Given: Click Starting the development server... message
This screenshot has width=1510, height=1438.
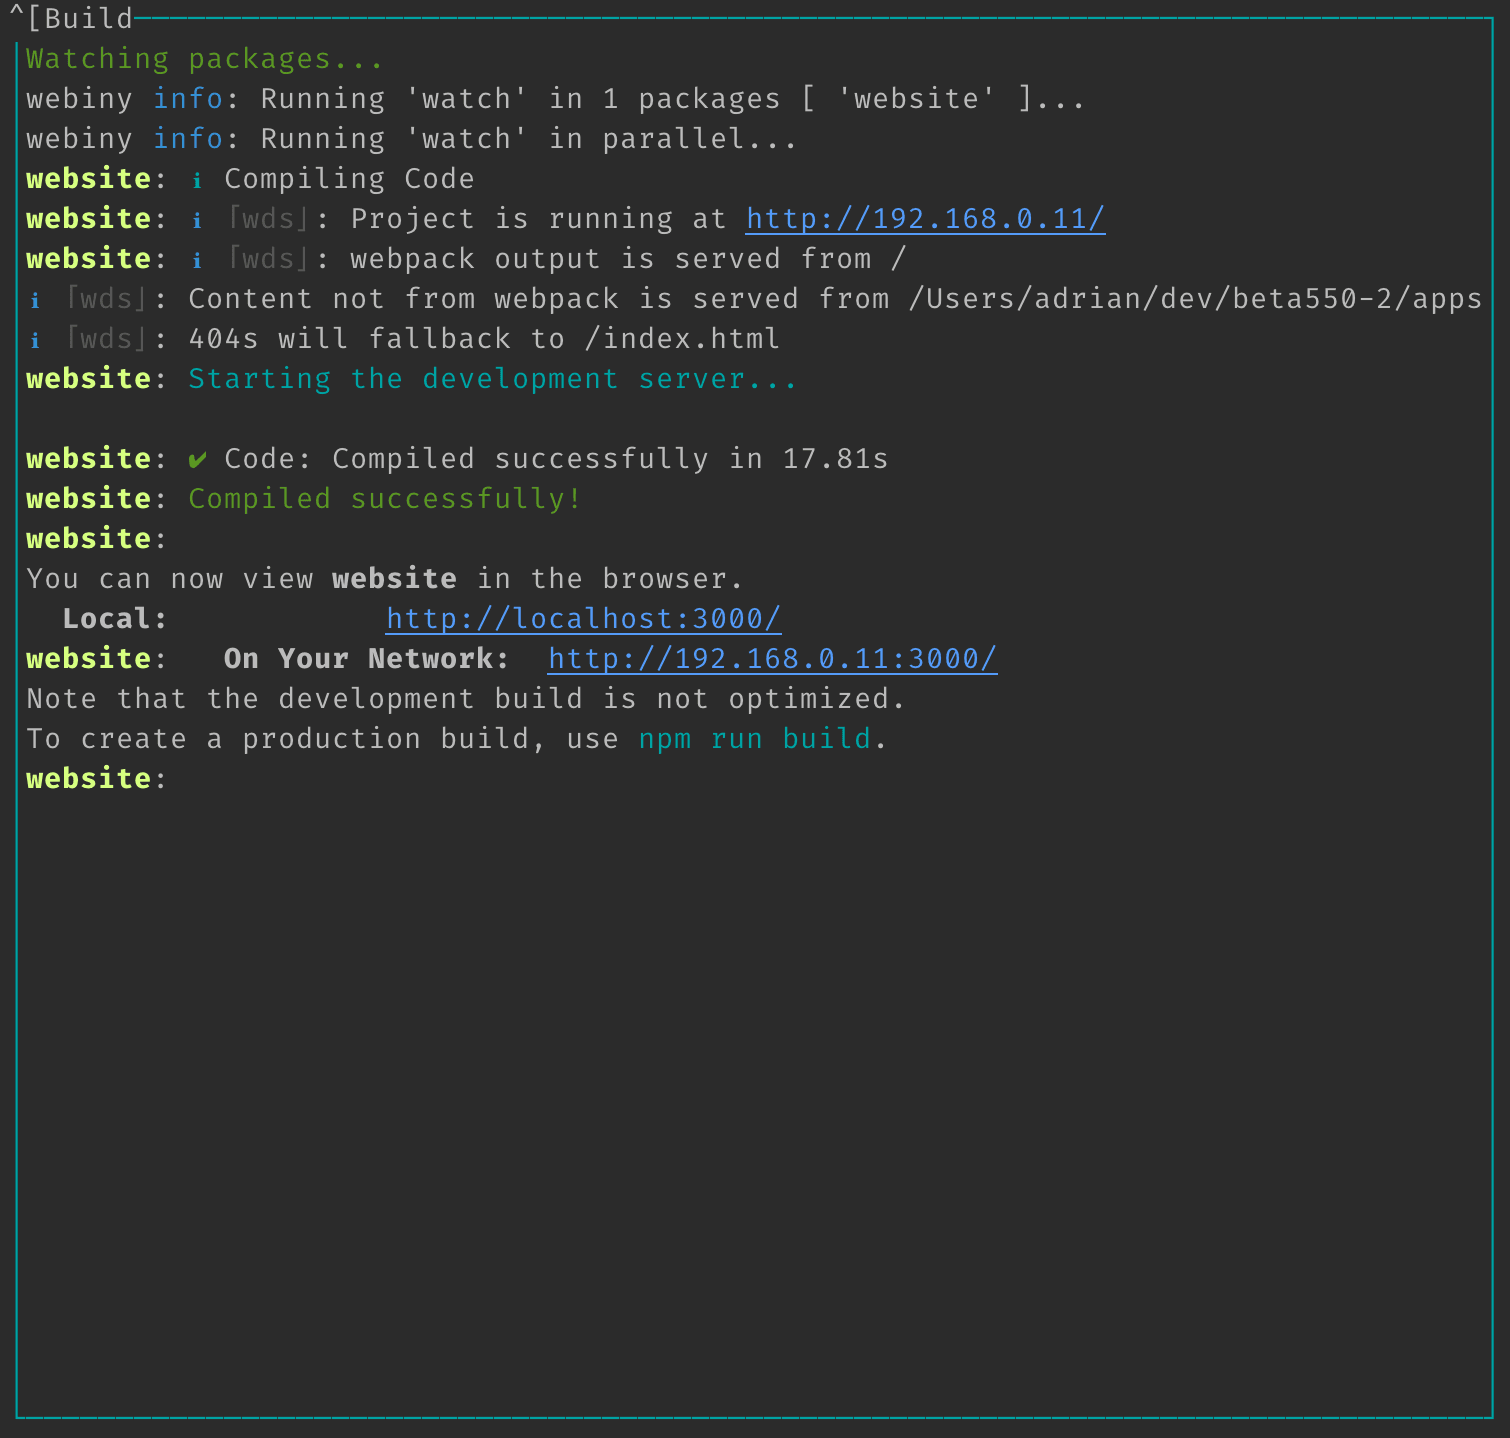Looking at the screenshot, I should (x=492, y=379).
